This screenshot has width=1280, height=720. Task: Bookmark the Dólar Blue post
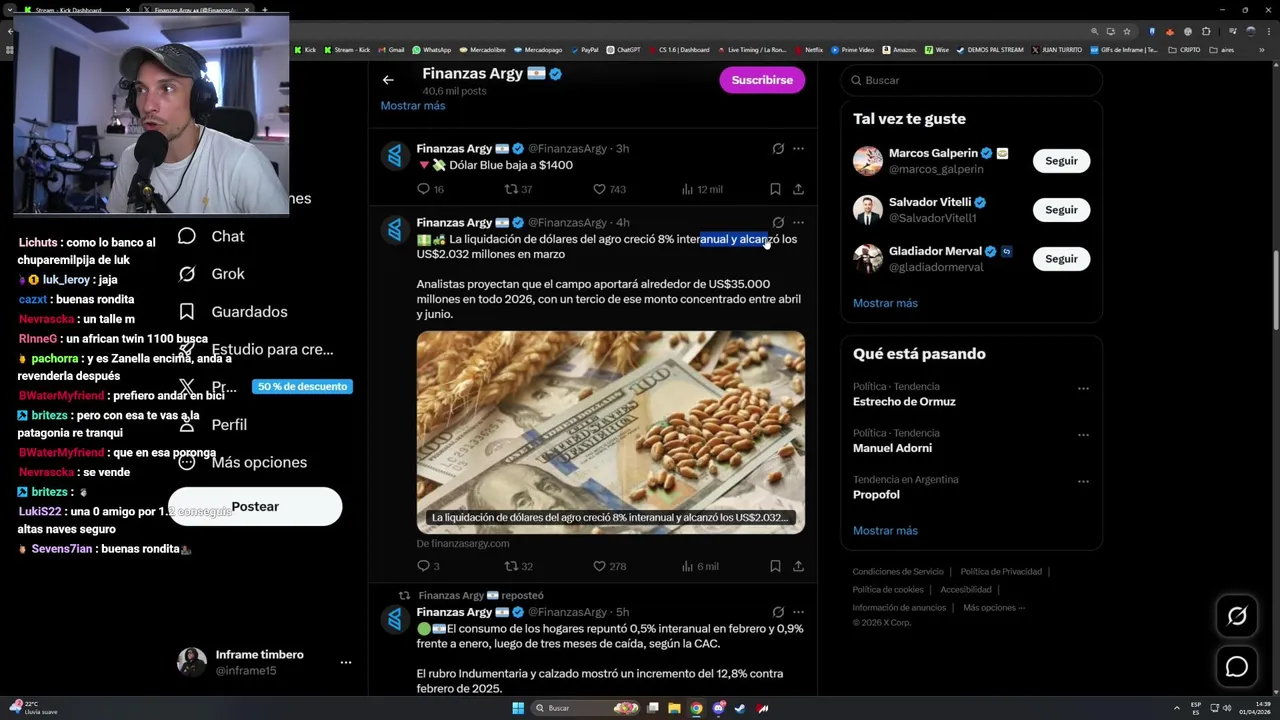pos(775,189)
